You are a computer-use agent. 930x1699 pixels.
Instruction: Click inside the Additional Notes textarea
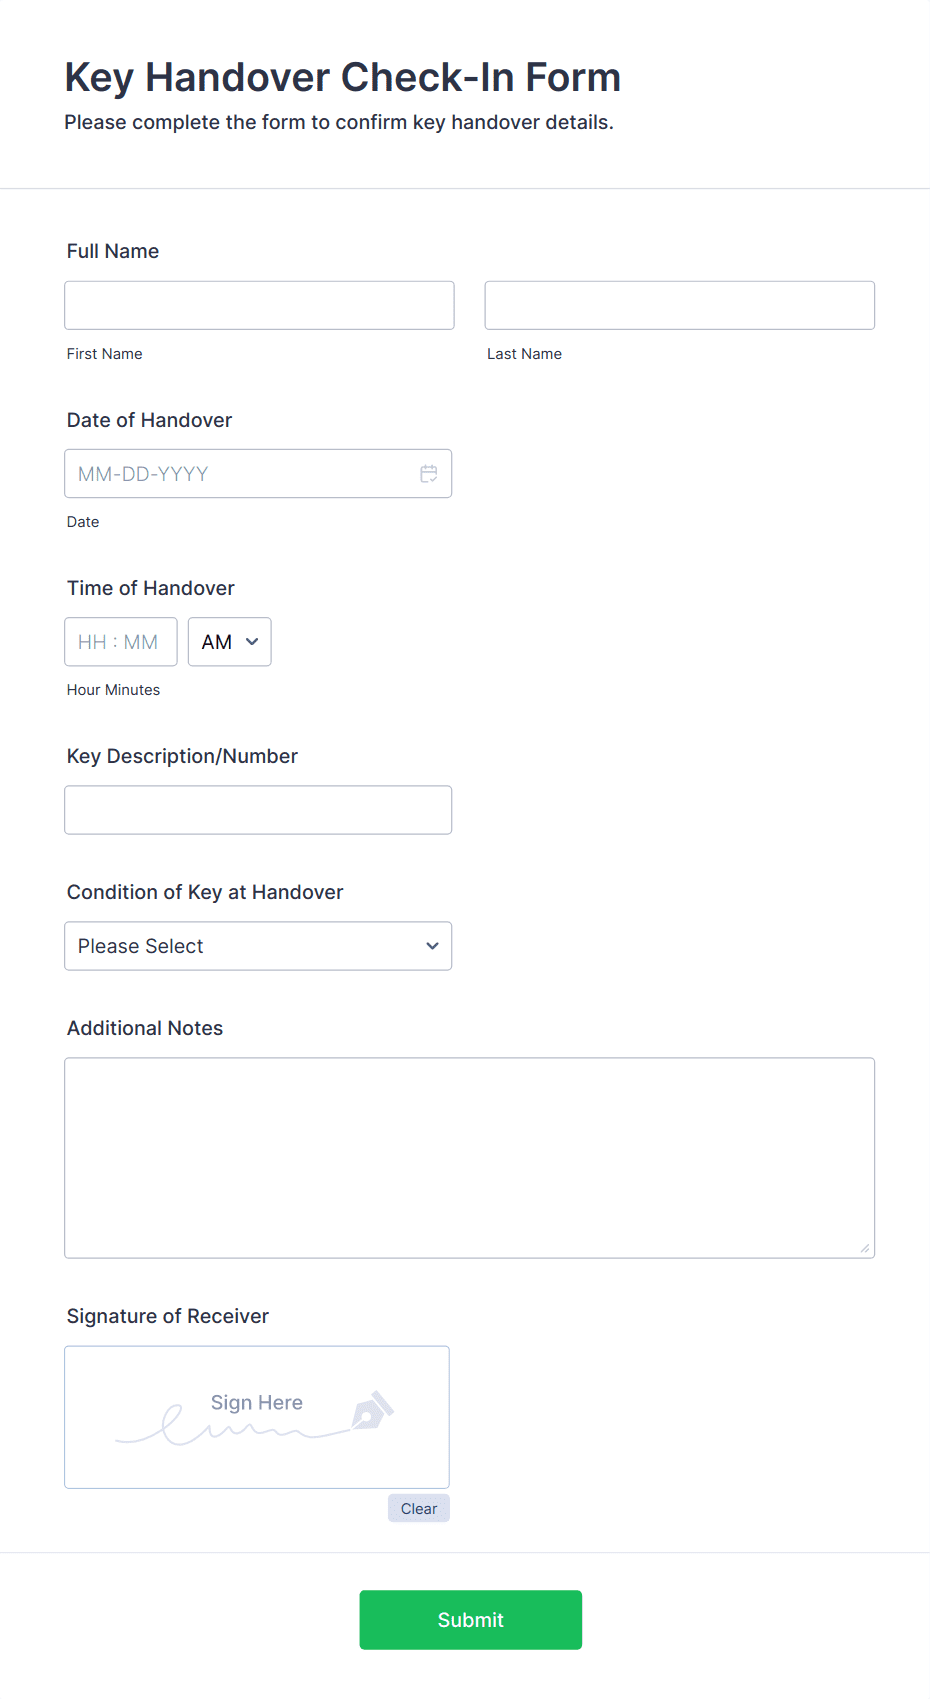(469, 1157)
